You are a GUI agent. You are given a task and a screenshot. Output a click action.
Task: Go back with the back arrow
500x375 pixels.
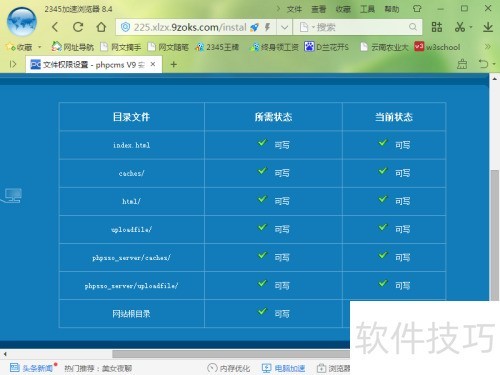(x=56, y=27)
